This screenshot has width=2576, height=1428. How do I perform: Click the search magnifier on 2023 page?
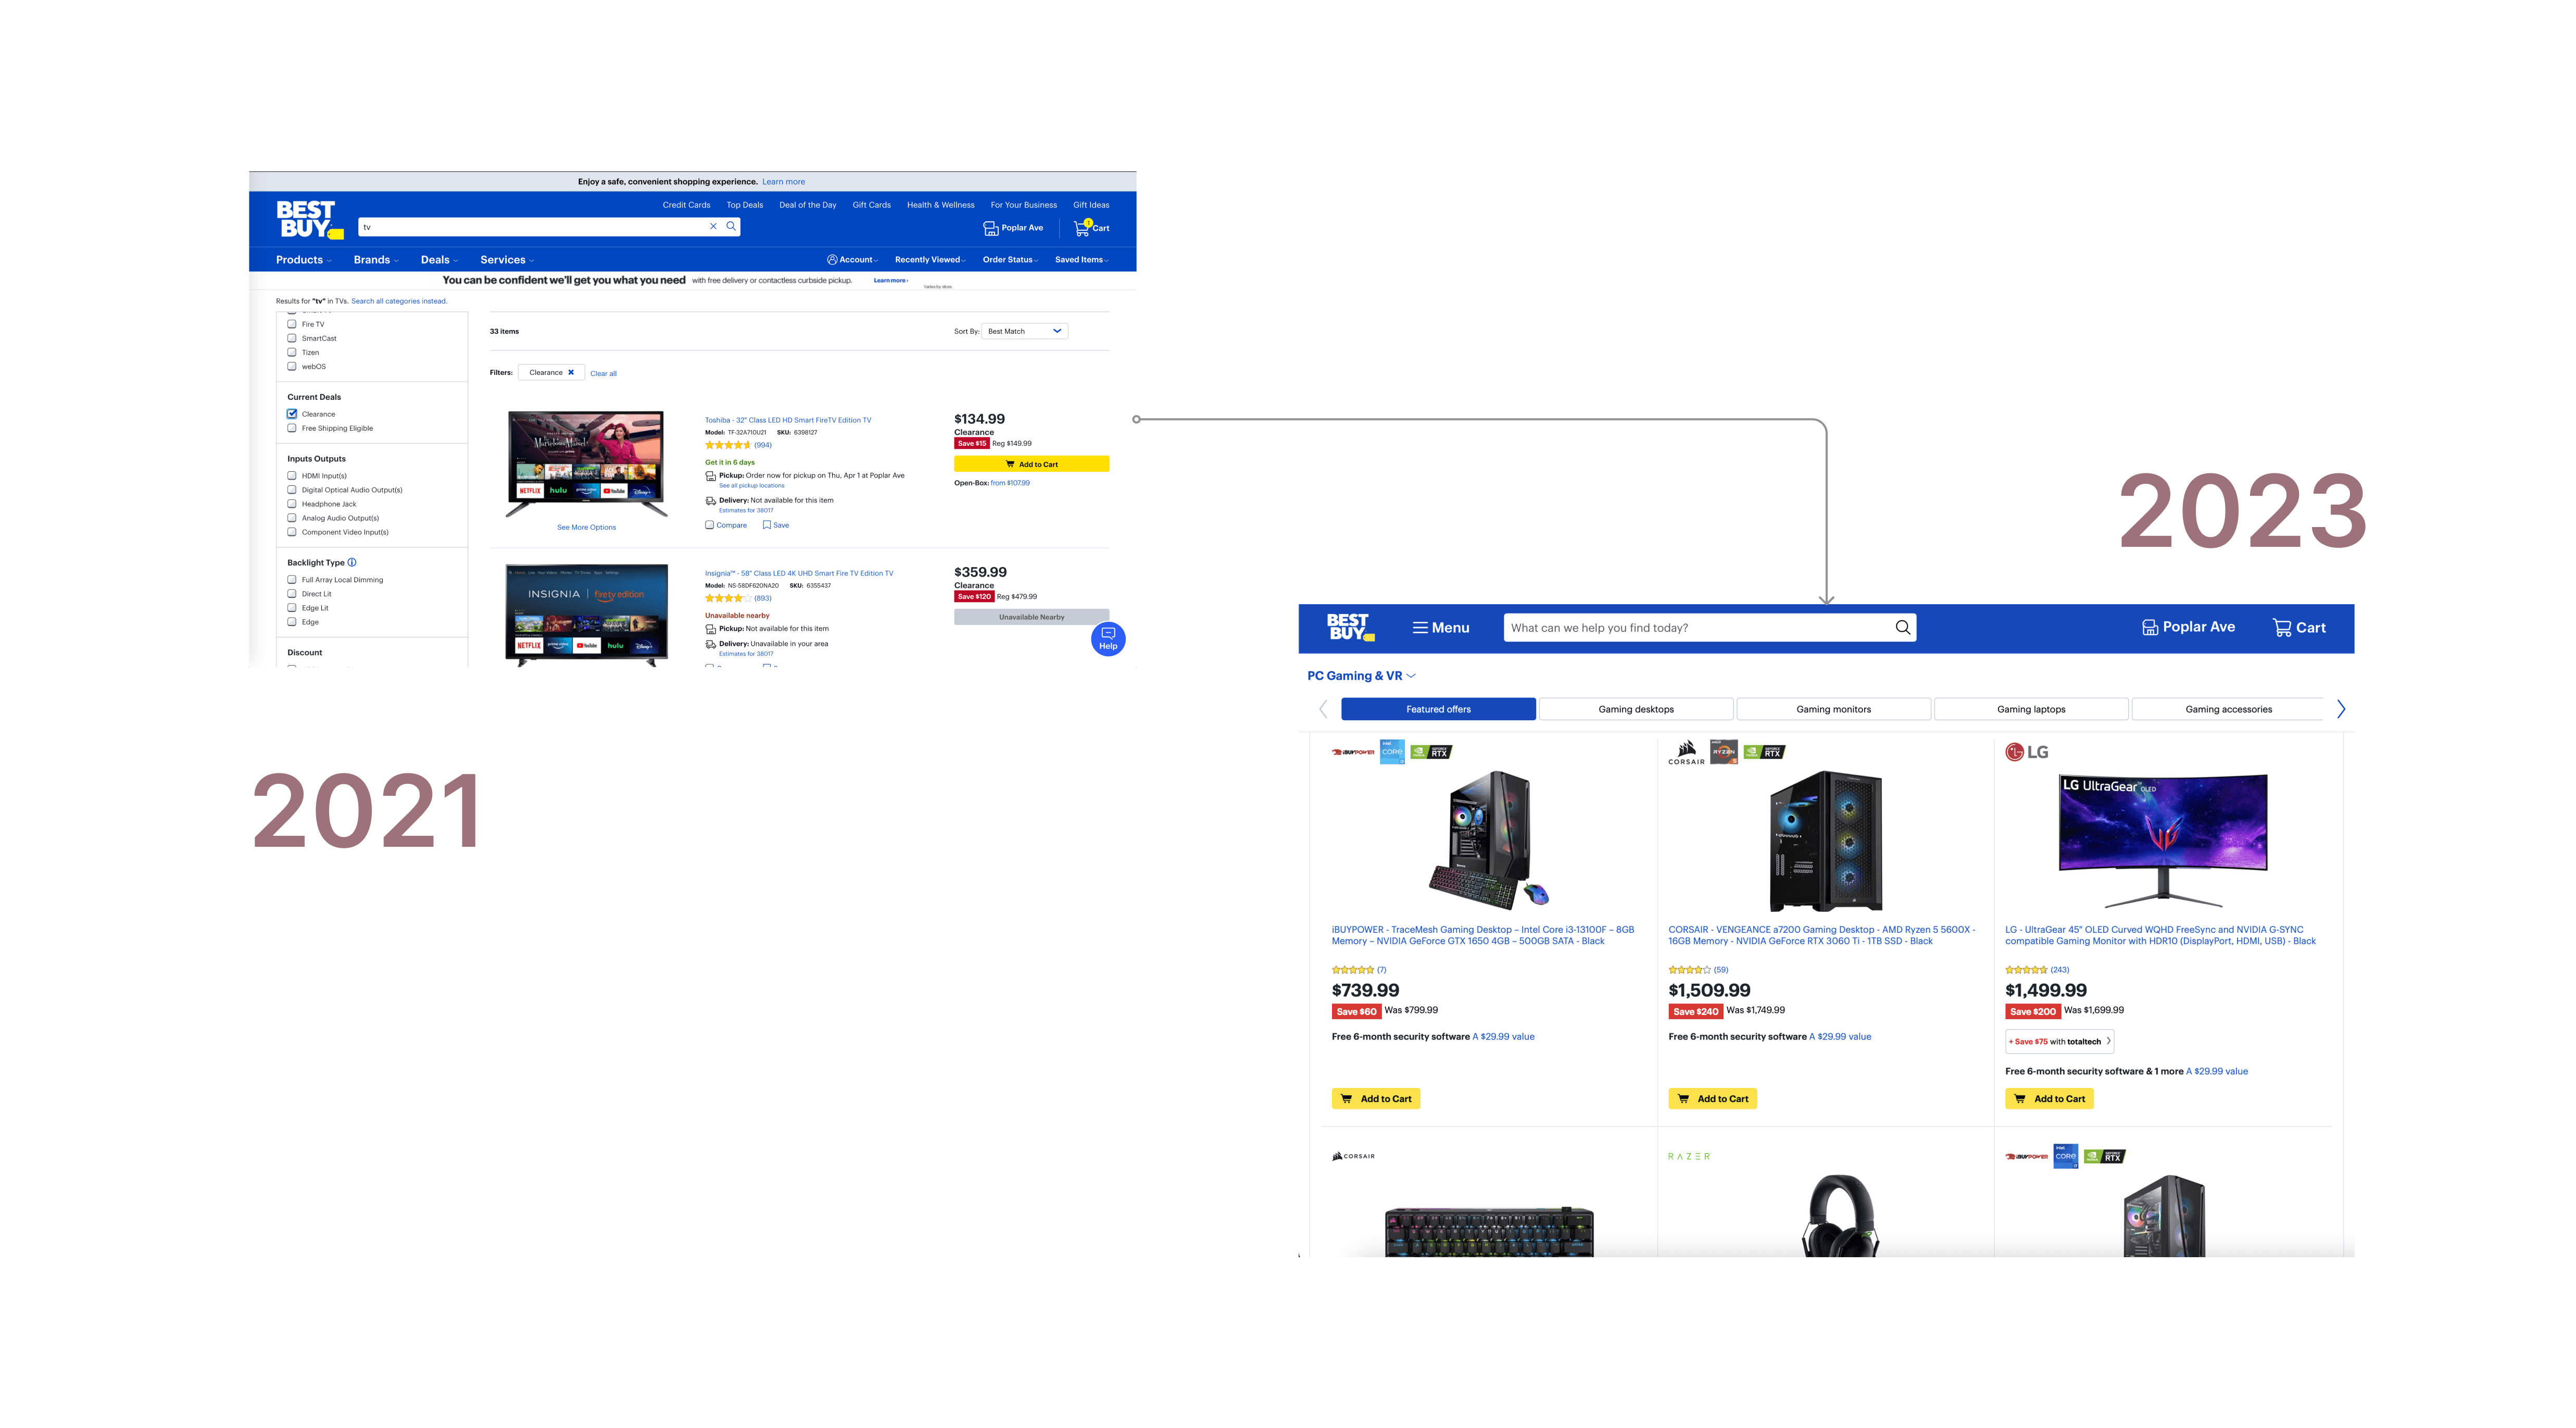pyautogui.click(x=1902, y=627)
